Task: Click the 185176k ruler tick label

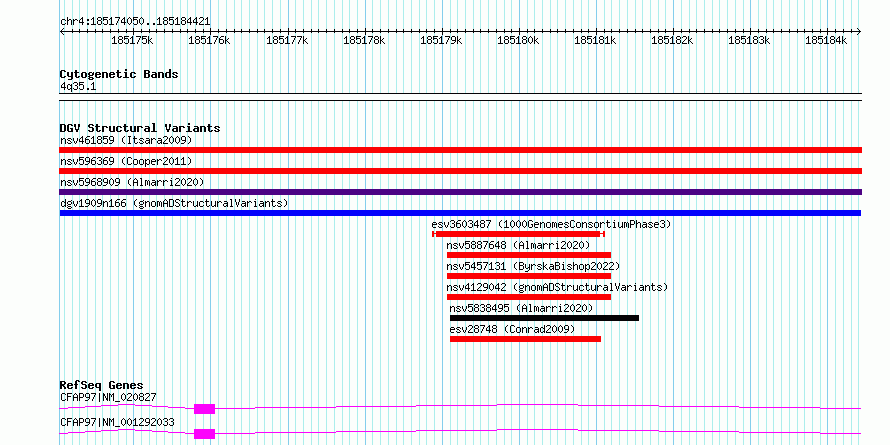Action: (x=209, y=40)
